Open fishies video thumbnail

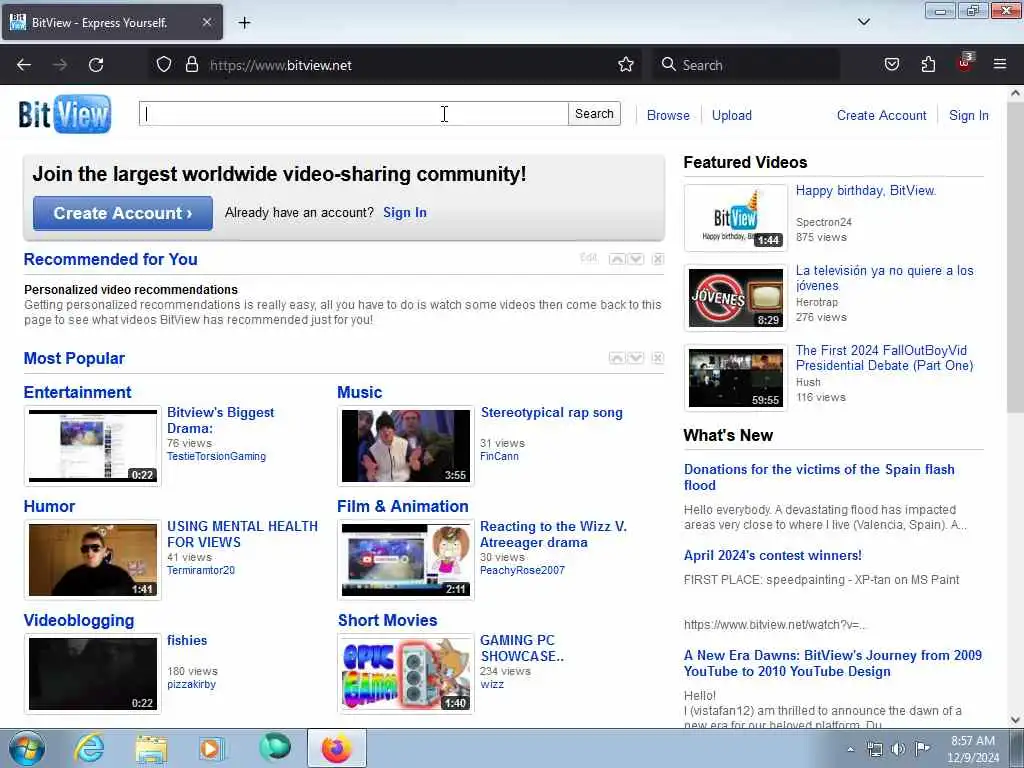pos(93,674)
